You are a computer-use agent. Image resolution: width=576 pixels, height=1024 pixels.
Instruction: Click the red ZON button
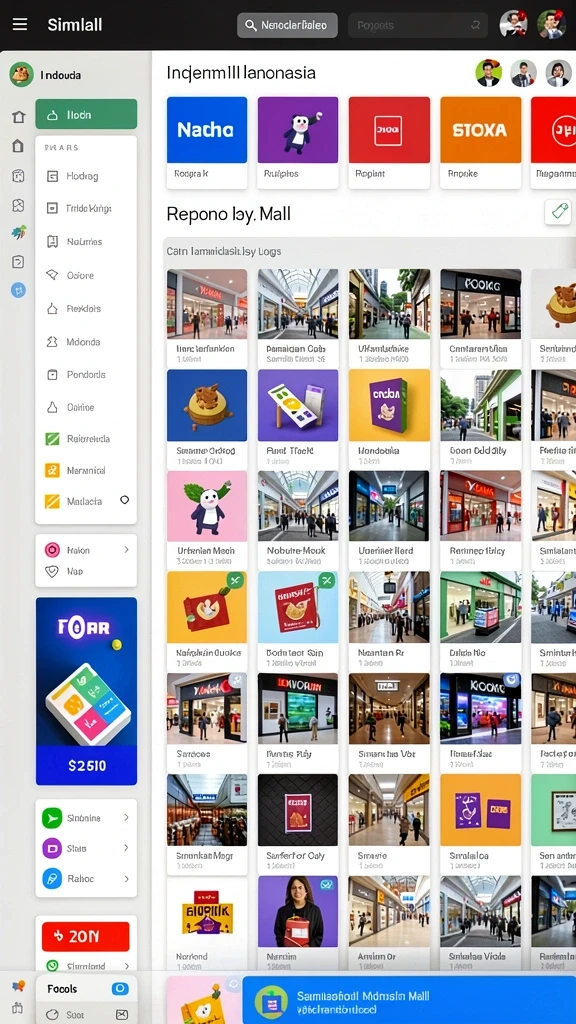click(86, 936)
